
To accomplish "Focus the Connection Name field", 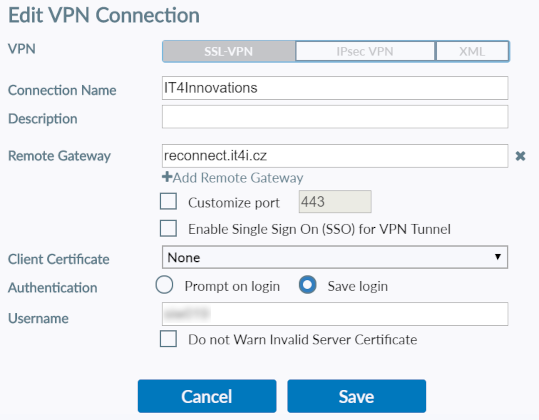I will click(x=335, y=88).
